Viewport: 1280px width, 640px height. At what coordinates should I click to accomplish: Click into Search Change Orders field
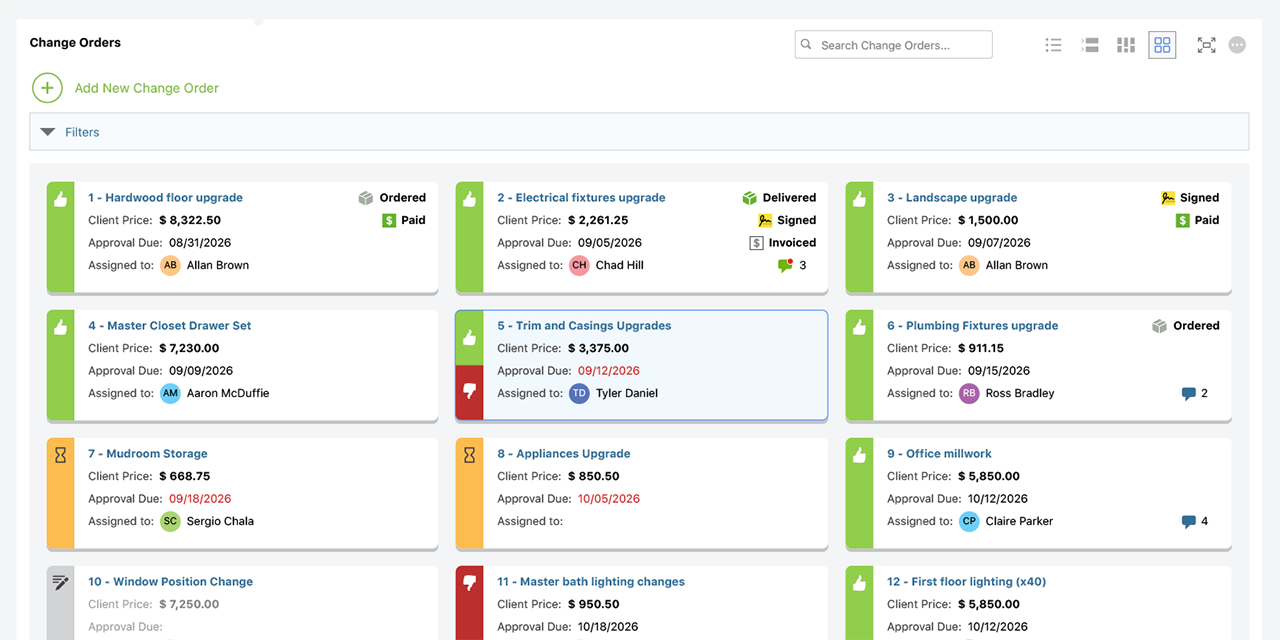point(894,45)
